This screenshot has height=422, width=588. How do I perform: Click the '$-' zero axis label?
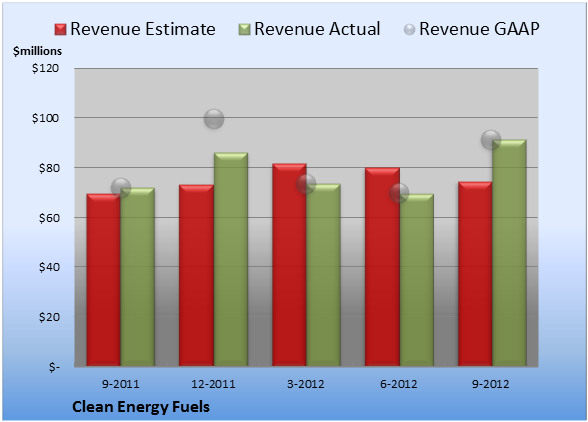[x=54, y=367]
